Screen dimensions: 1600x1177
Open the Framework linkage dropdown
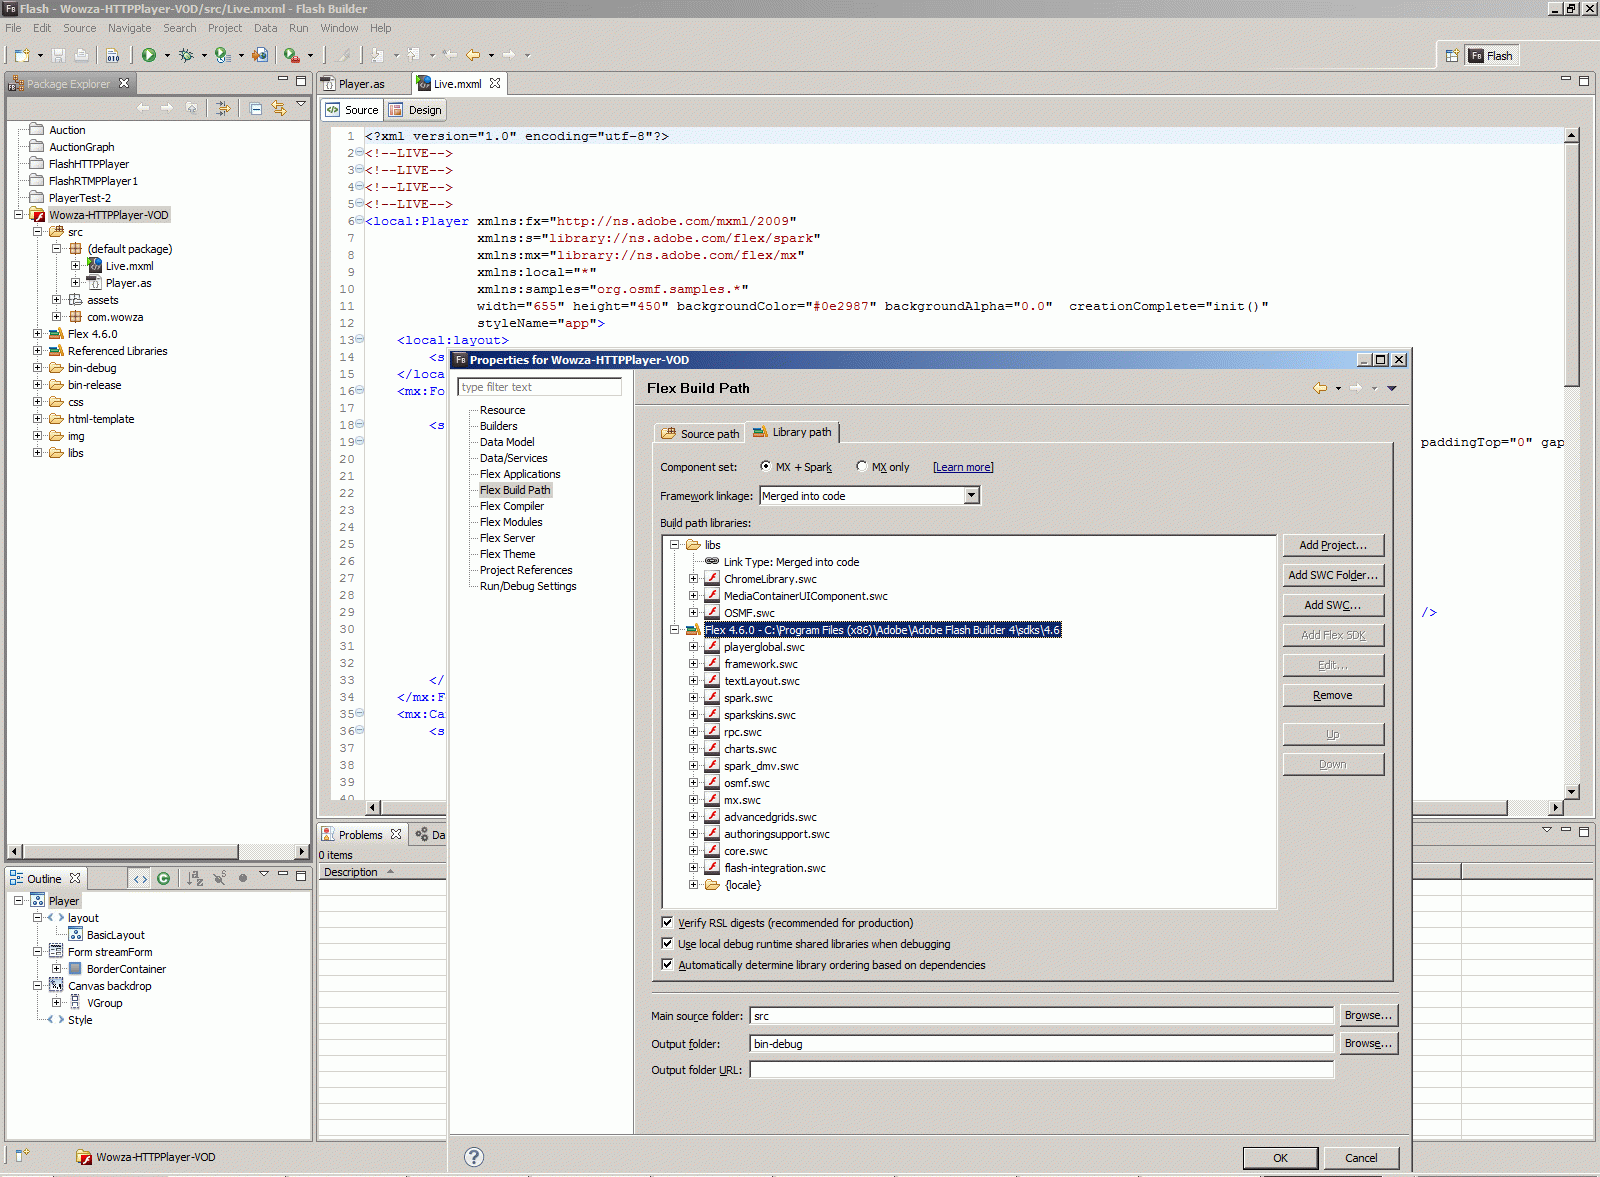971,496
